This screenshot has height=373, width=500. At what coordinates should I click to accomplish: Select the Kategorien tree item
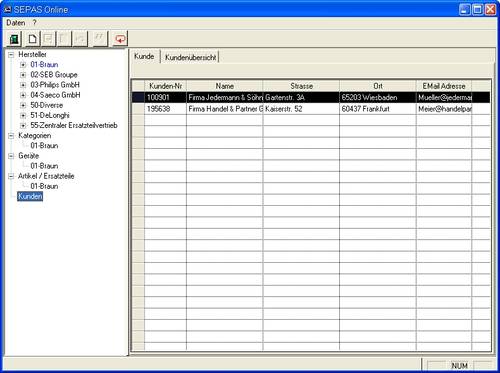pyautogui.click(x=35, y=136)
